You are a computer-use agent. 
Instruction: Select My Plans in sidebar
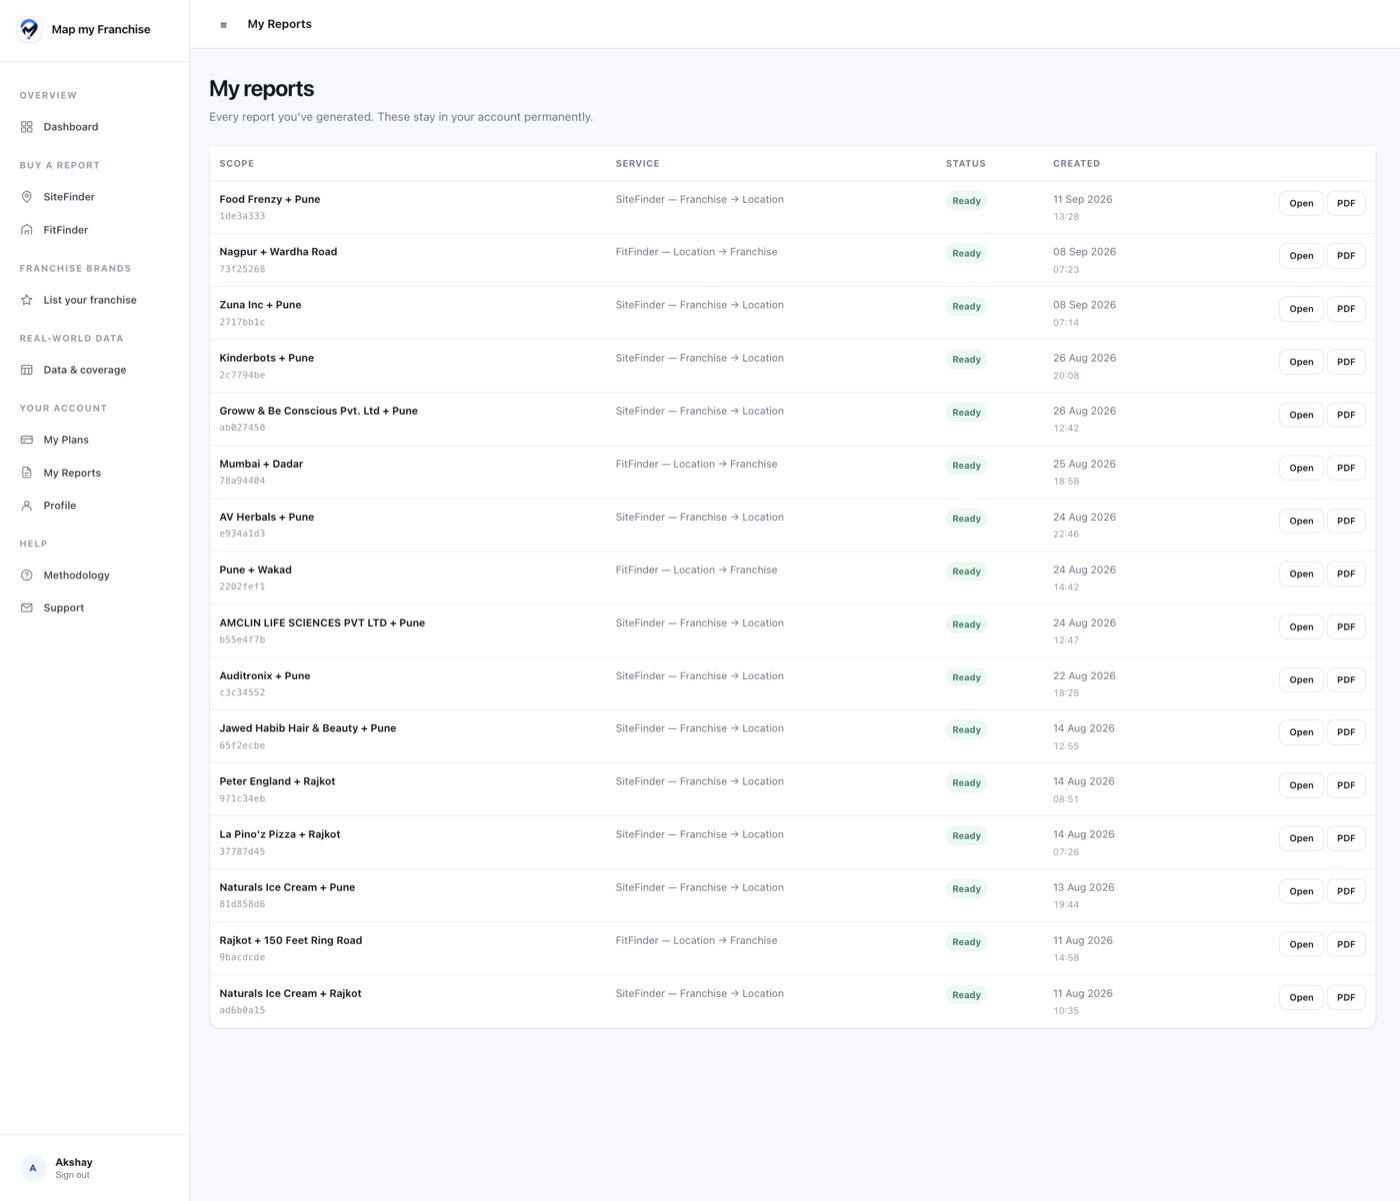[x=66, y=440]
